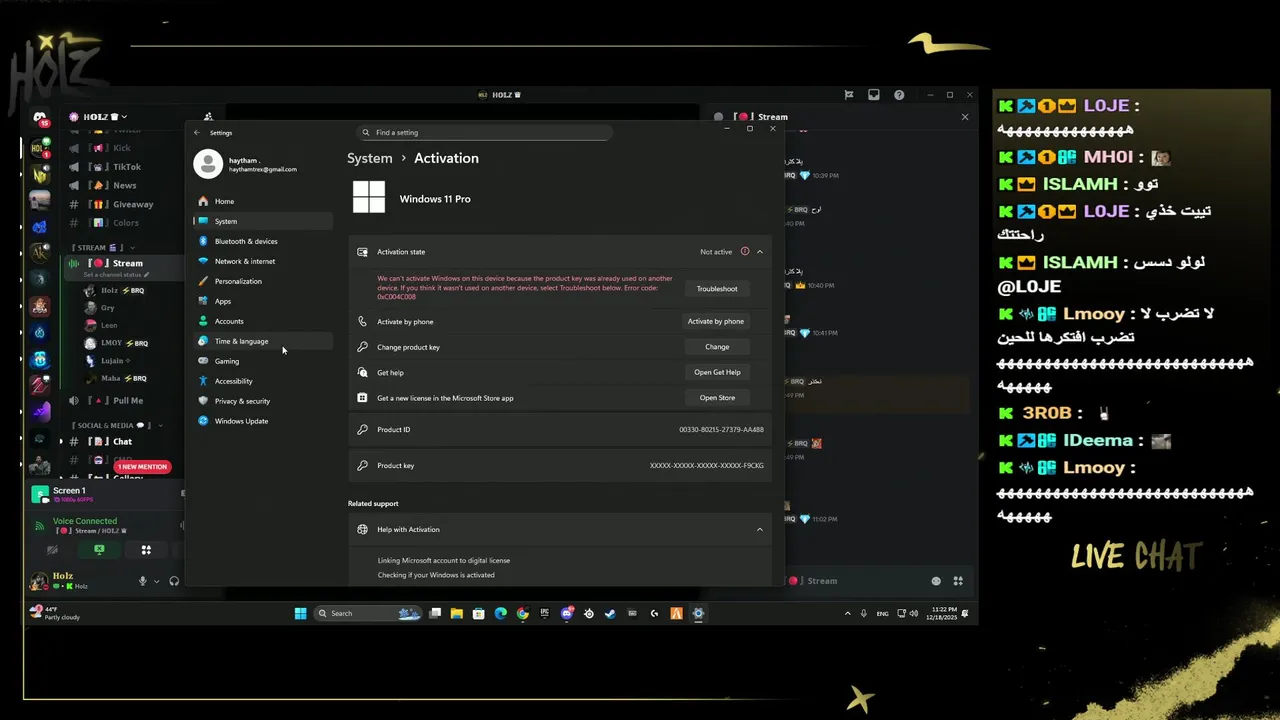
Task: Focus the Find a setting search box
Action: click(484, 132)
